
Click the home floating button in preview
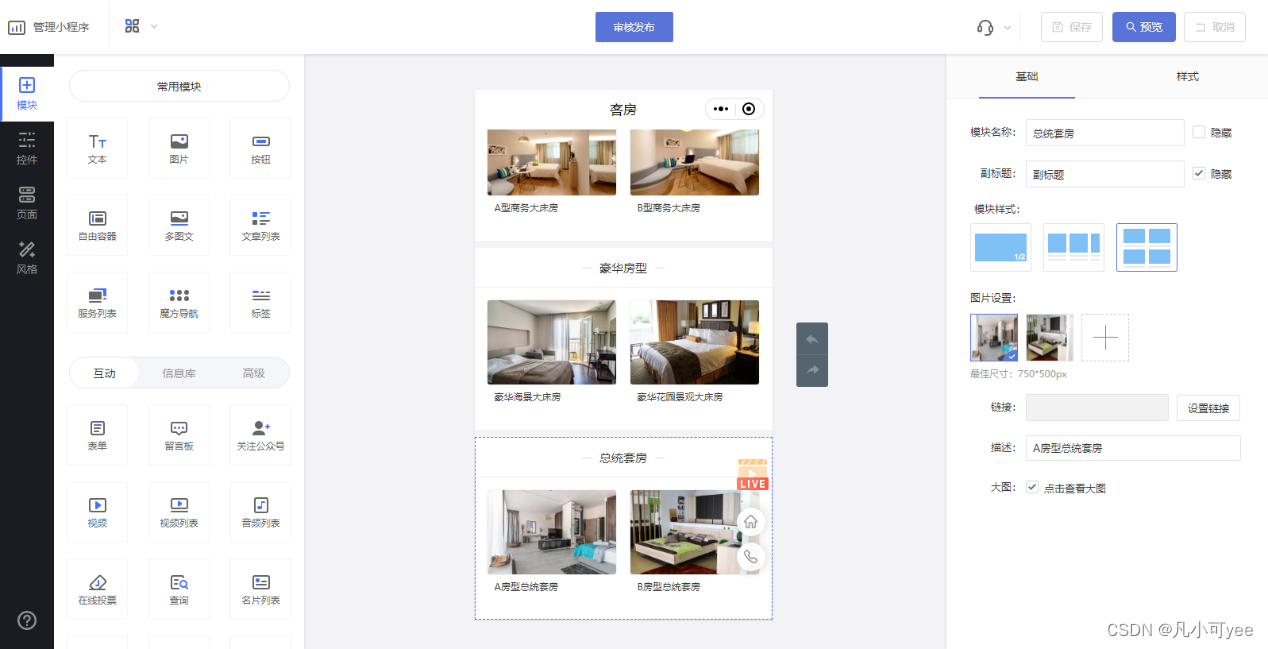tap(751, 521)
